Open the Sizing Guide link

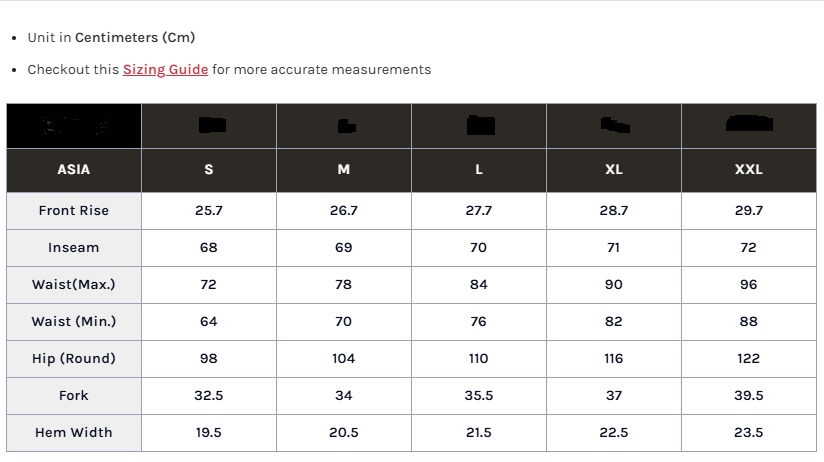tap(165, 70)
